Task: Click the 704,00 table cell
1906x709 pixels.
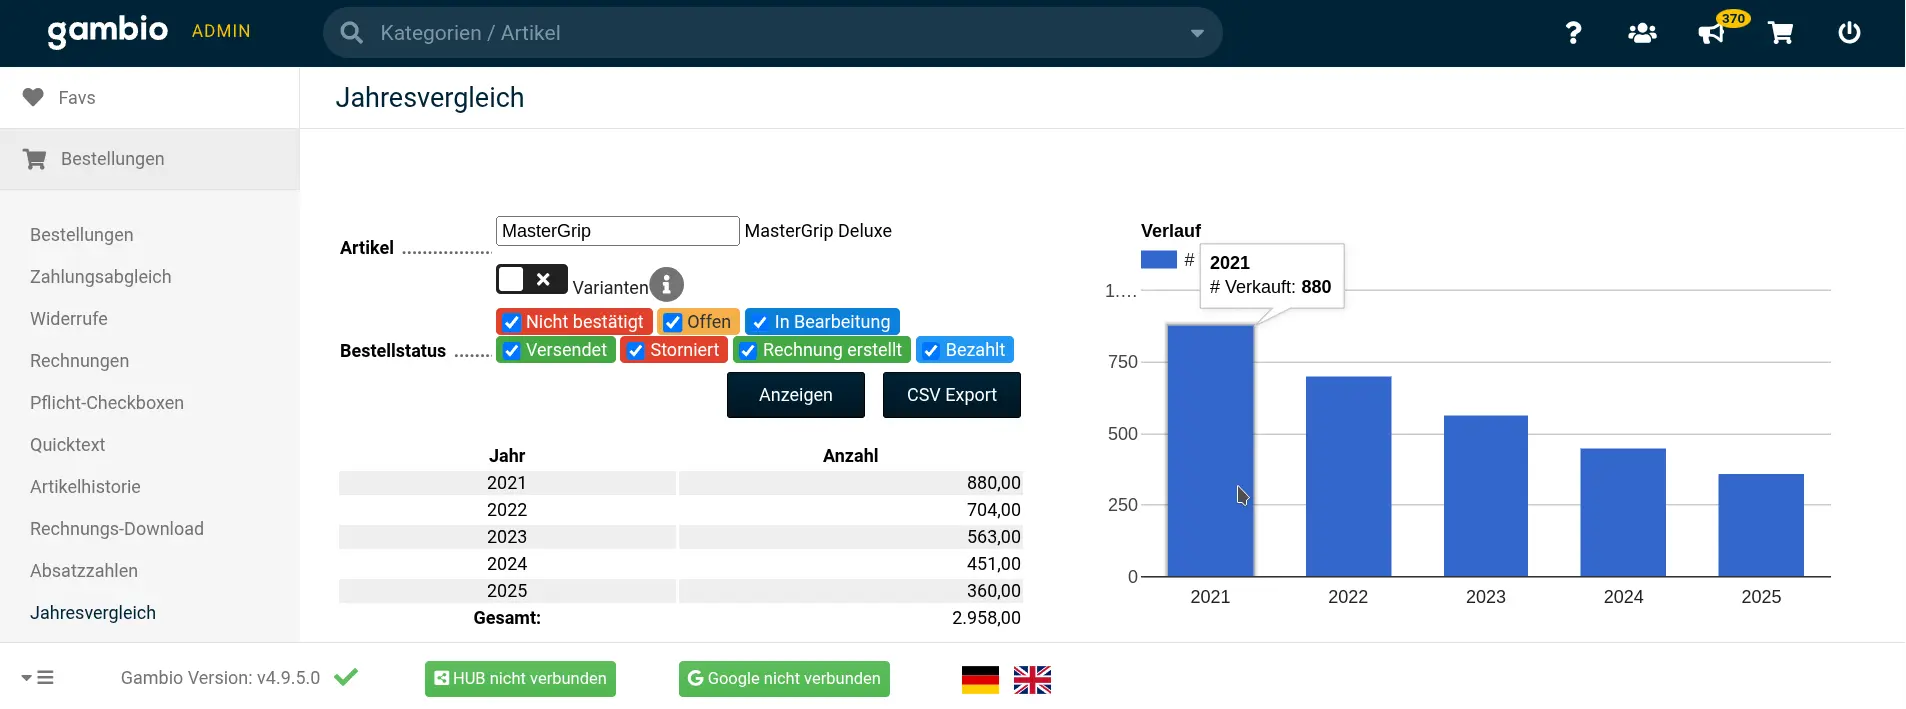Action: click(851, 510)
